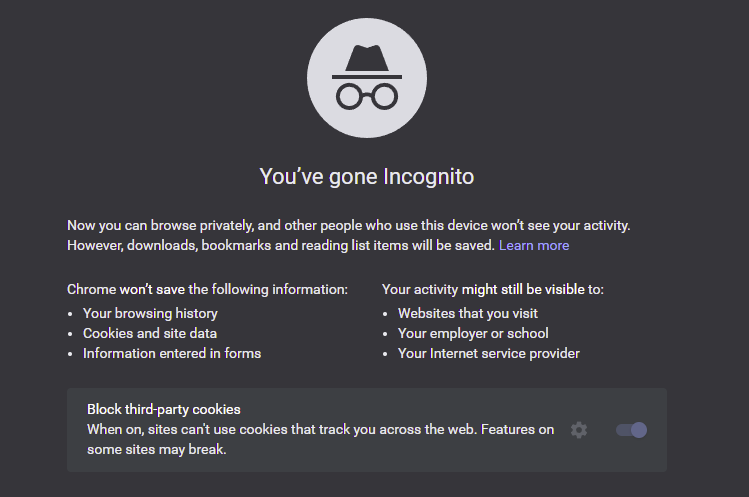The width and height of the screenshot is (749, 497).
Task: Click "Your activity might still be visible to" heading
Action: point(492,290)
